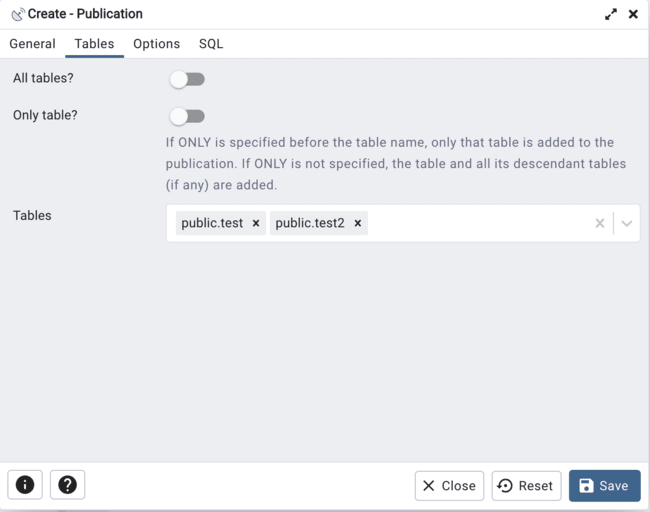The image size is (650, 512).
Task: Remove the public.test2 table chip
Action: click(358, 223)
